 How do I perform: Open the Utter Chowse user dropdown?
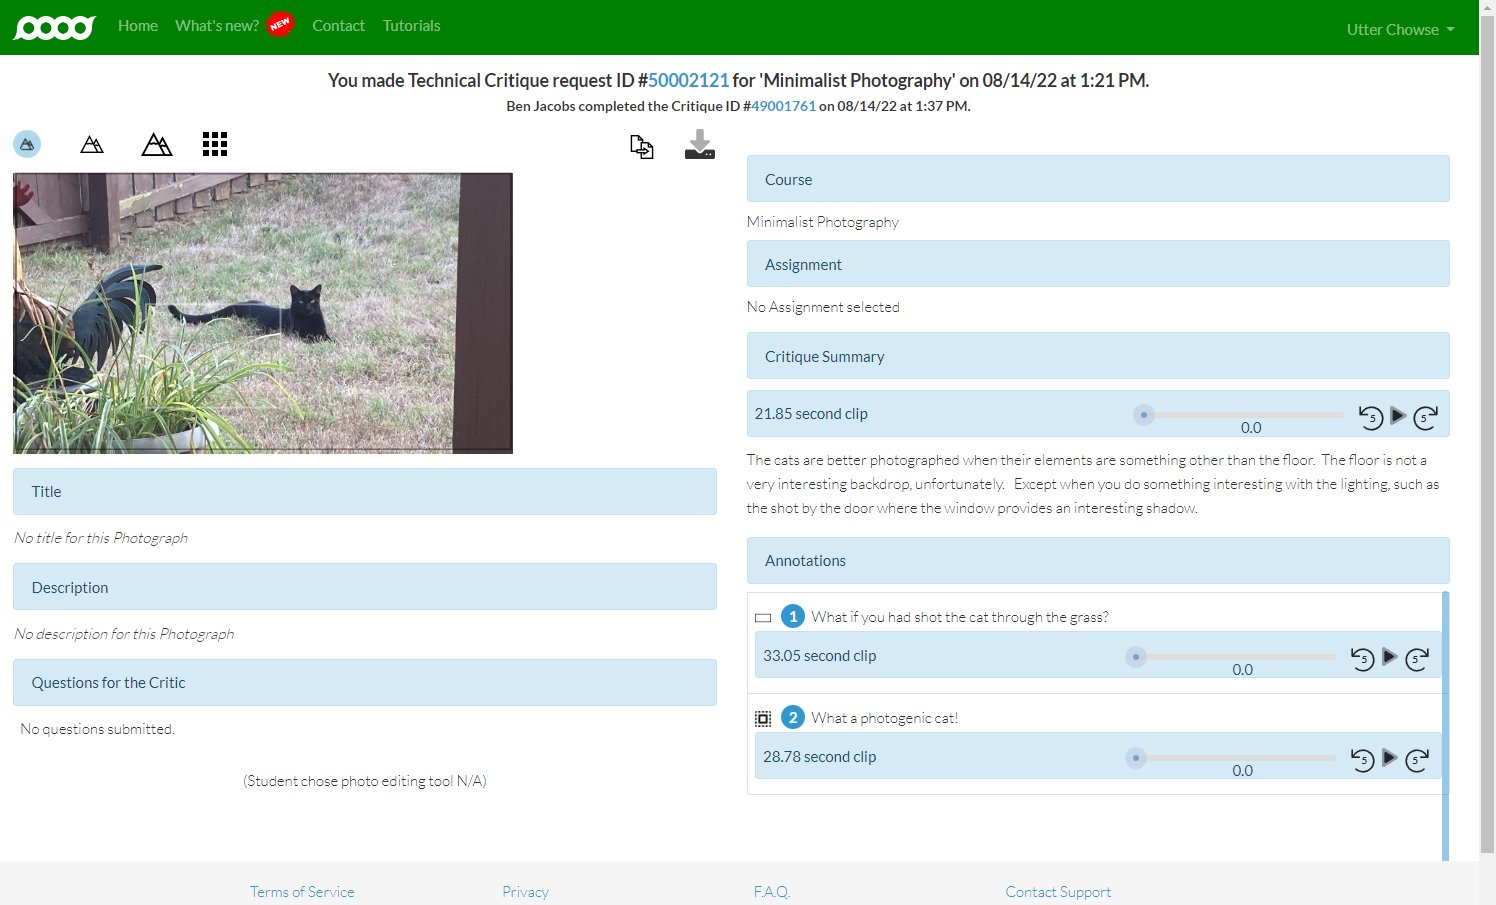(1400, 29)
